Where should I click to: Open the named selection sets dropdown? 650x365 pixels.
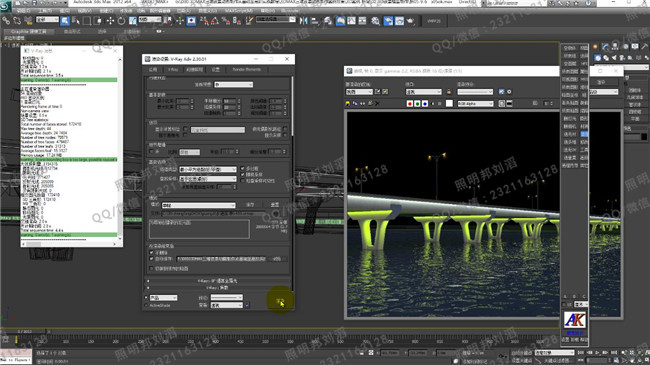(276, 19)
